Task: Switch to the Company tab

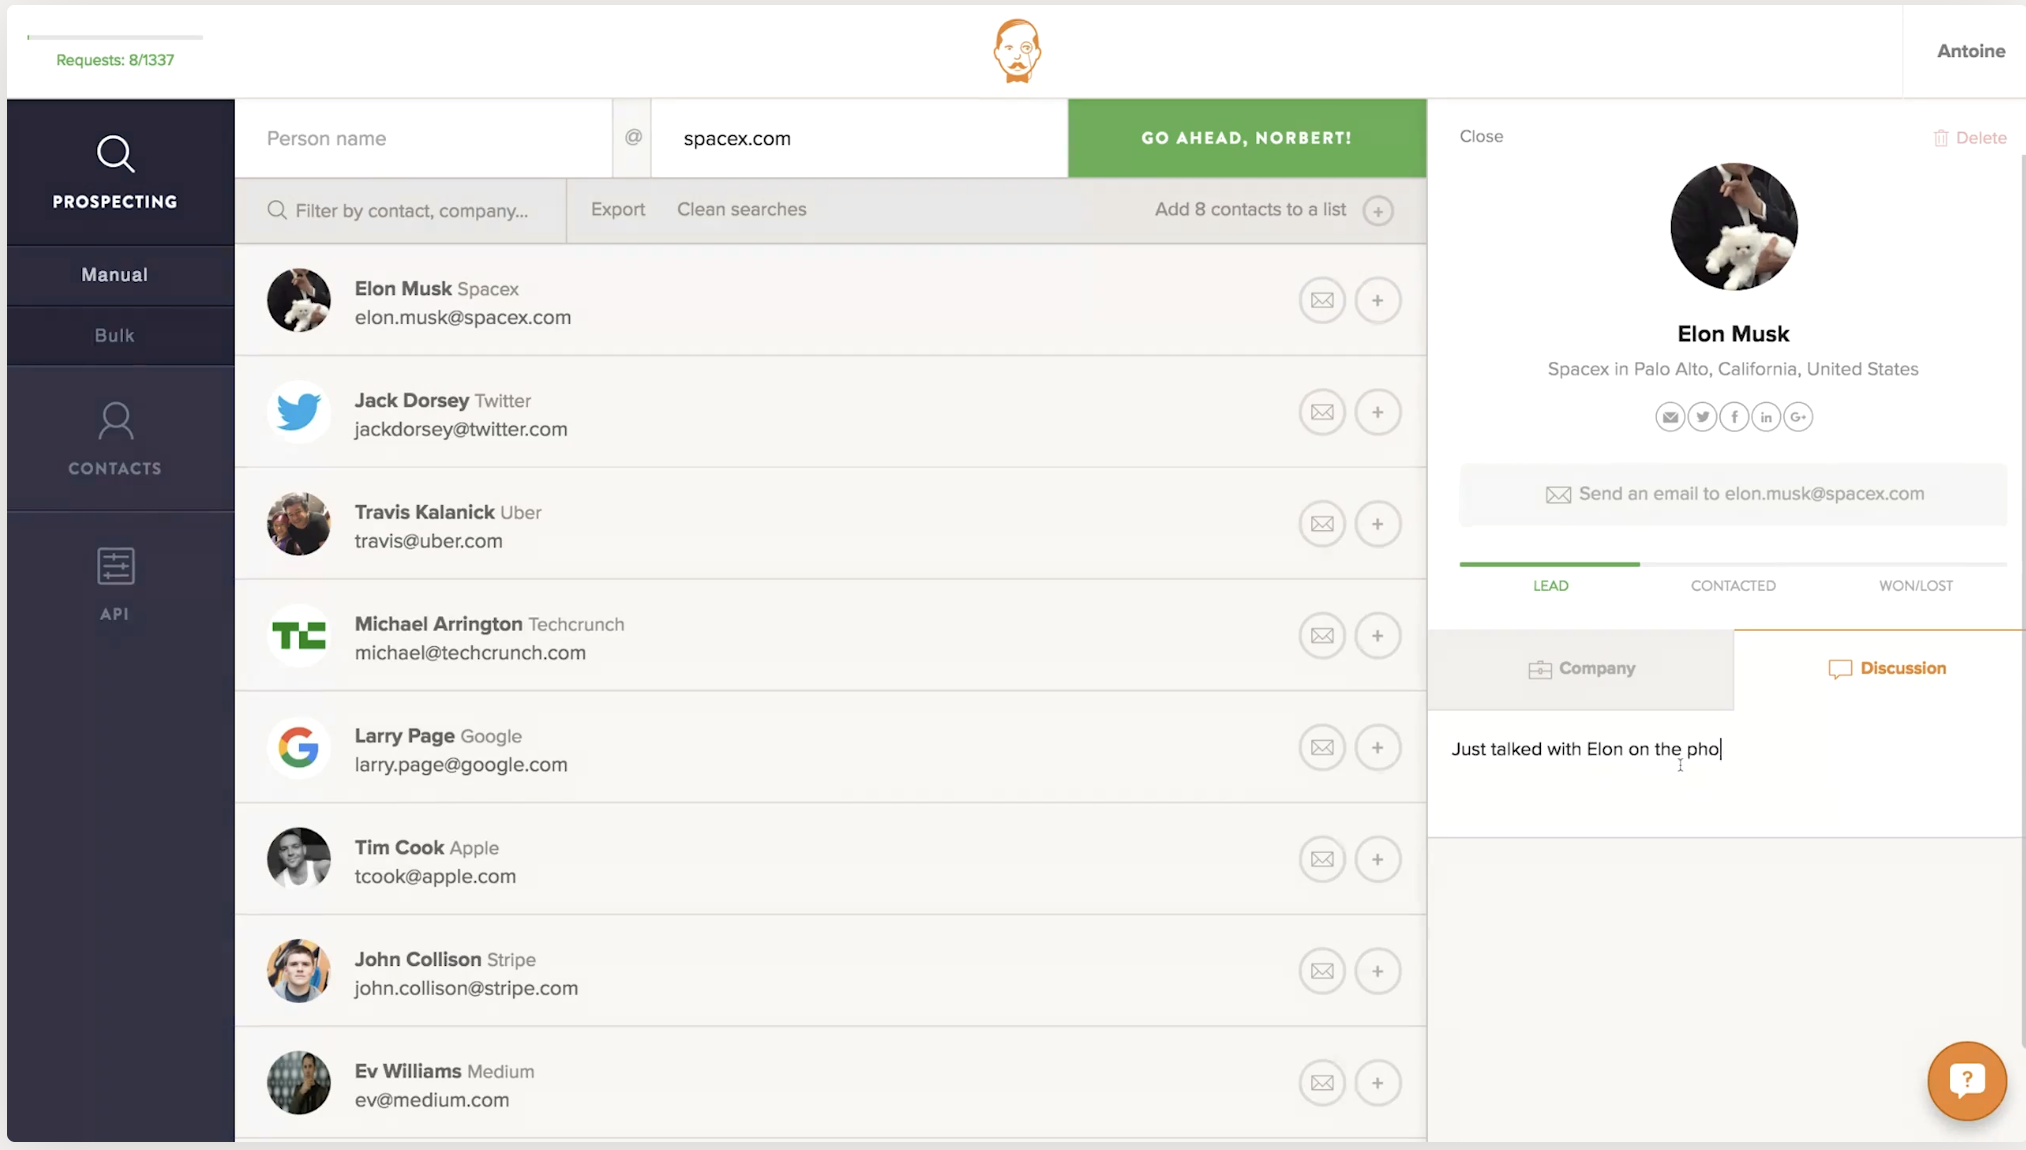Action: 1581,669
